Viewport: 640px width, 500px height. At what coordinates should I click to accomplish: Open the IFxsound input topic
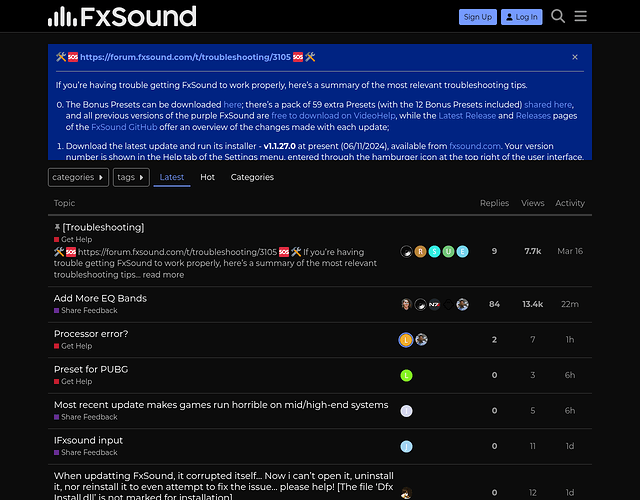click(88, 440)
